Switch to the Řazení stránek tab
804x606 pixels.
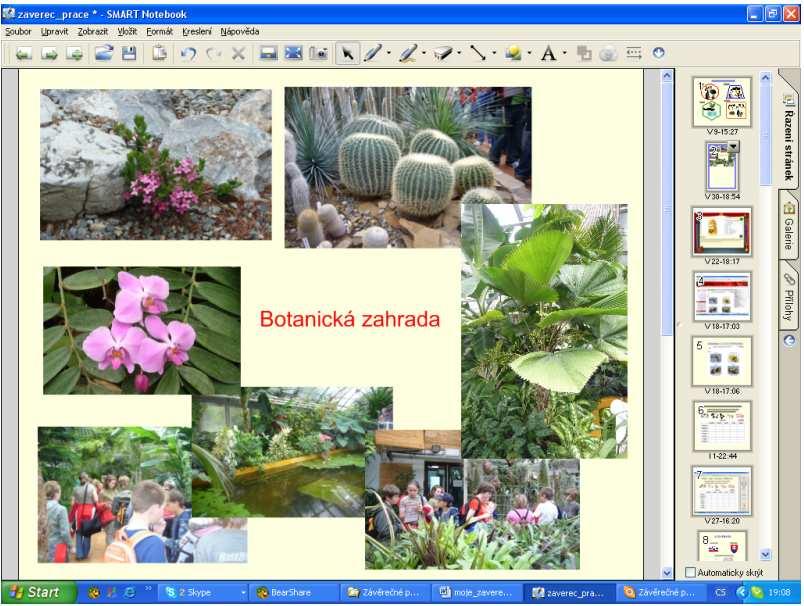point(789,136)
